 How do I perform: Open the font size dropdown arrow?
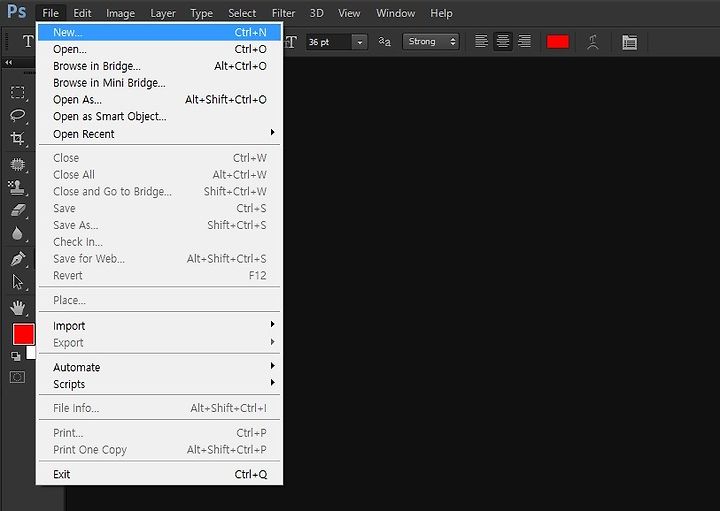point(360,42)
